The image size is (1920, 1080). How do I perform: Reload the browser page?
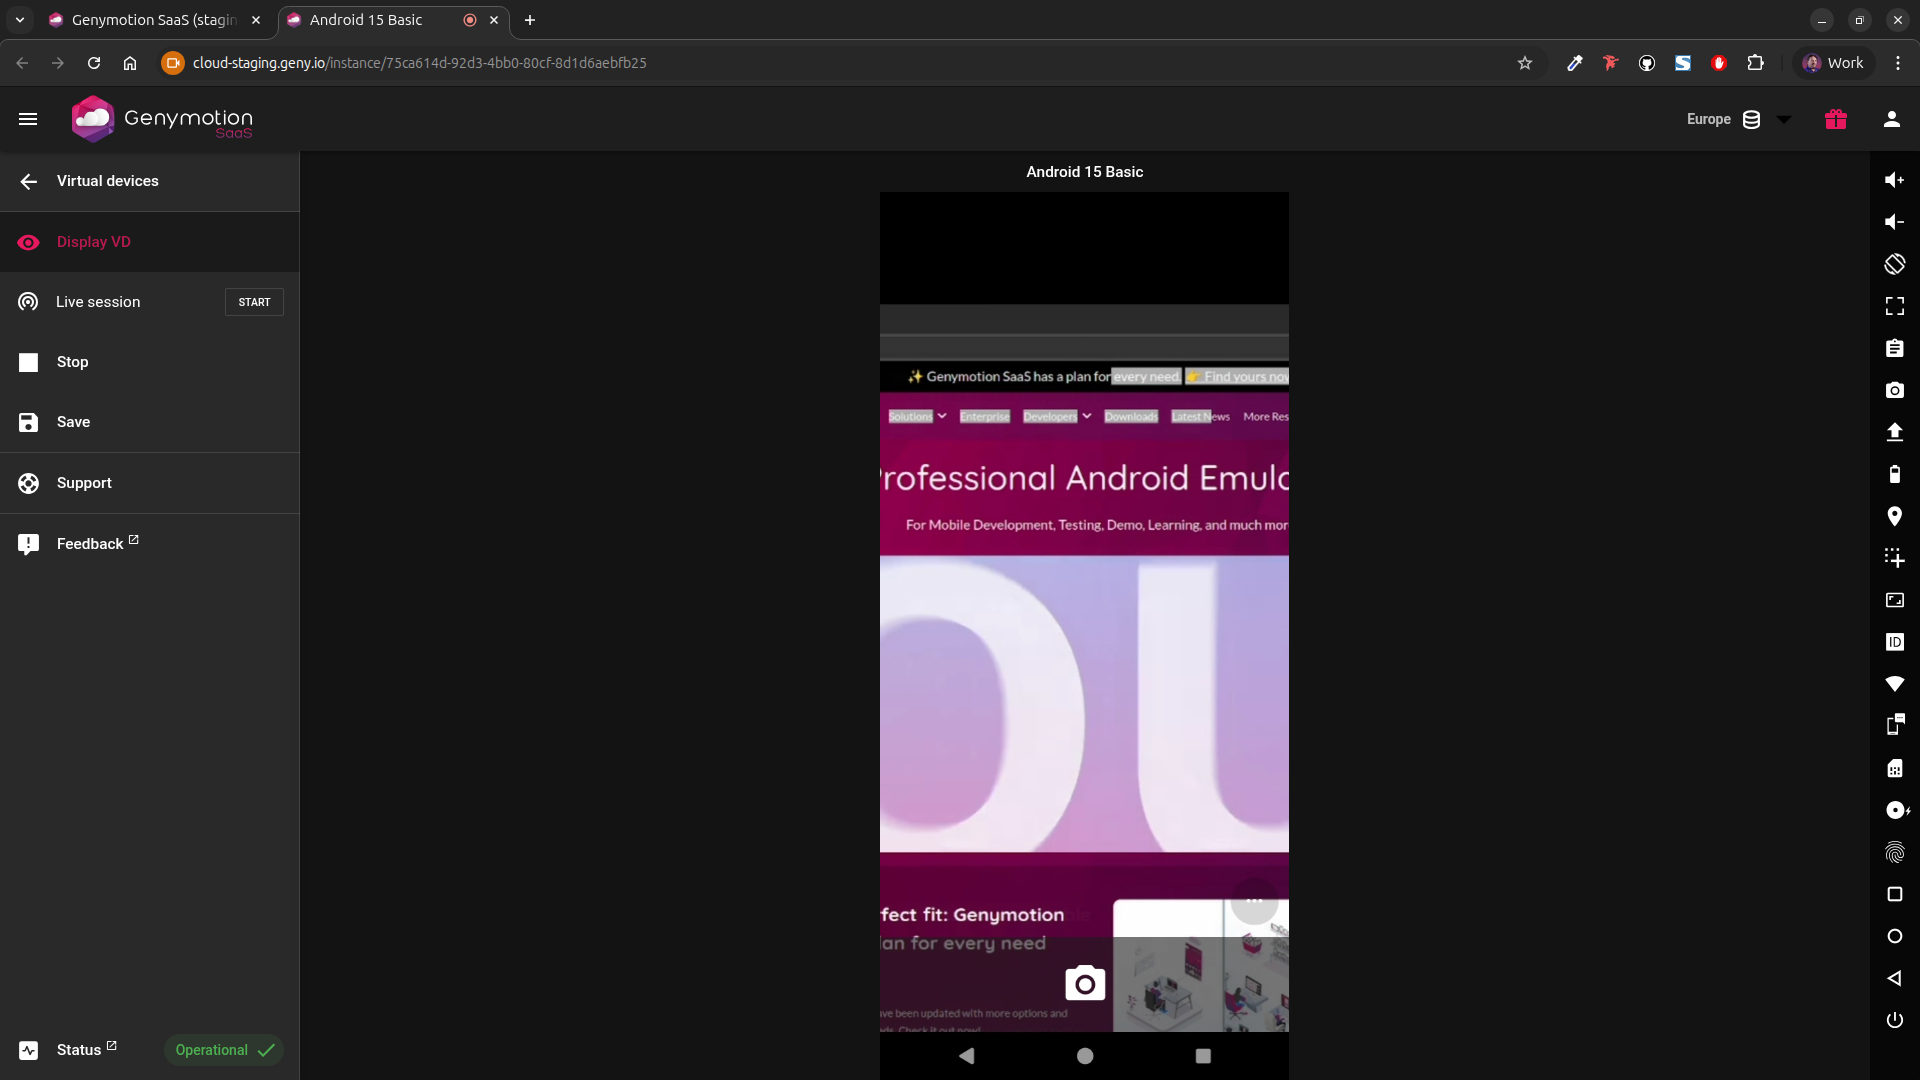click(x=94, y=63)
